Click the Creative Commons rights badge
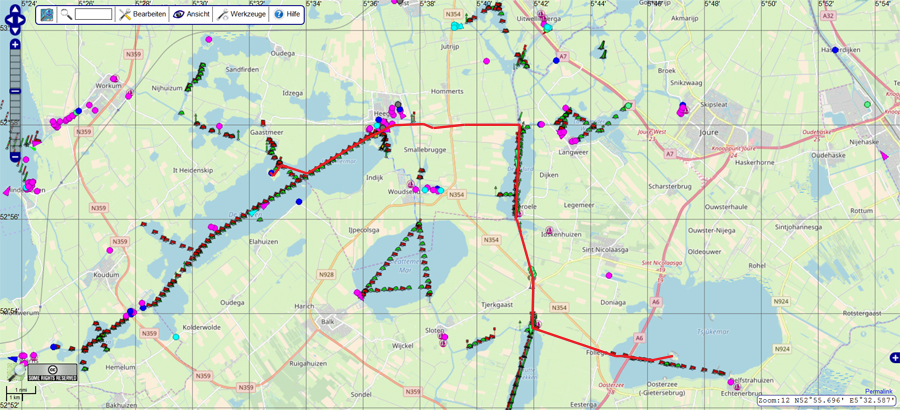900x410 pixels. pyautogui.click(x=54, y=372)
